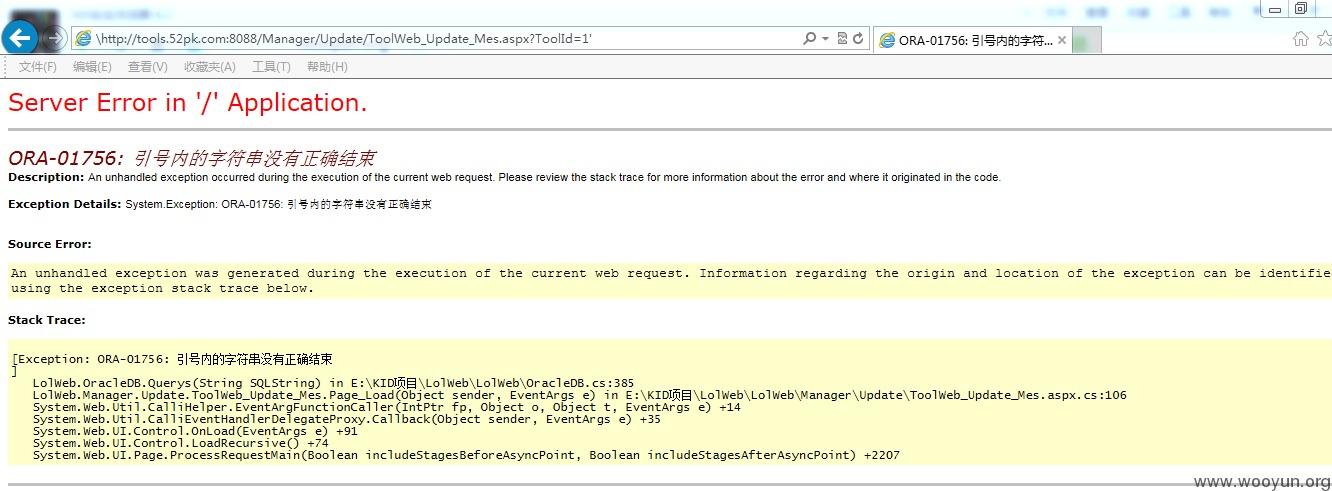Open the 工具(T) menu
This screenshot has height=491, width=1332.
pyautogui.click(x=271, y=67)
